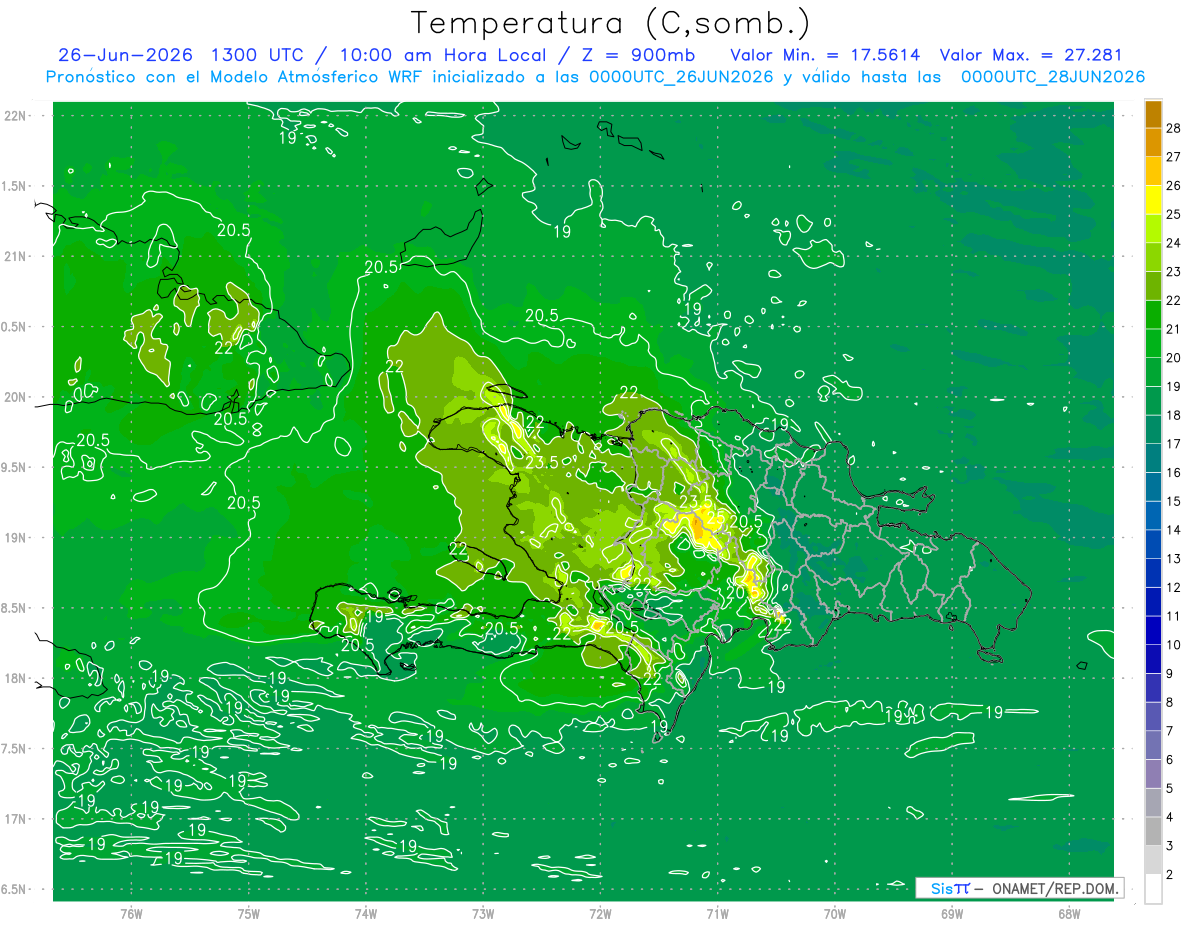Pick the bright yellow colorbar swatch between 25 and 26

[x=1153, y=199]
